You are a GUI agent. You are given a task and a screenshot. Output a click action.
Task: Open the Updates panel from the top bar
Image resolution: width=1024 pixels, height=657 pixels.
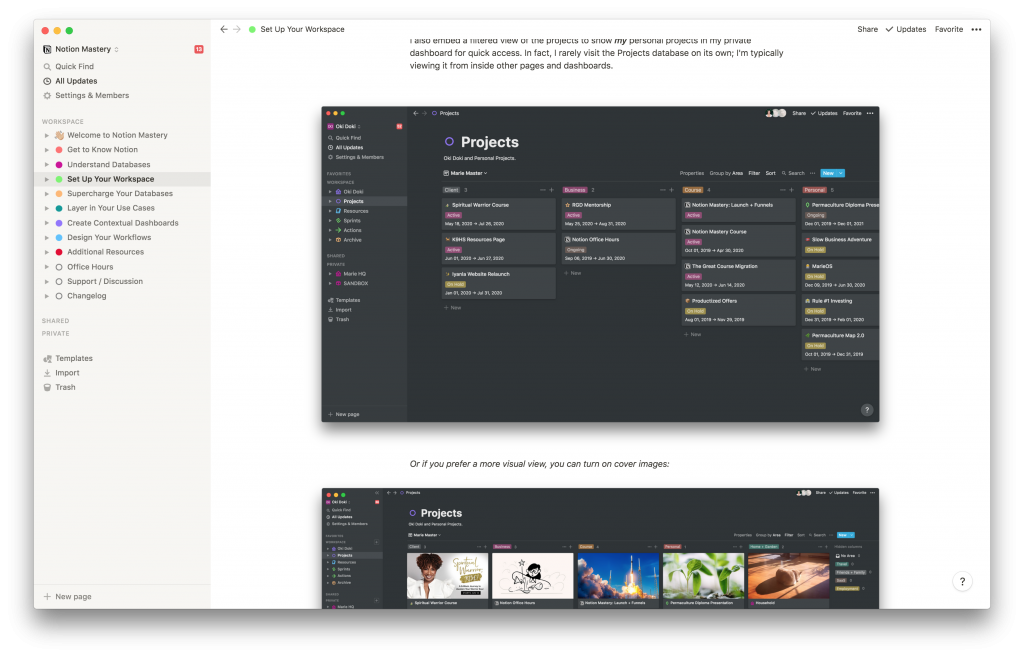(906, 29)
